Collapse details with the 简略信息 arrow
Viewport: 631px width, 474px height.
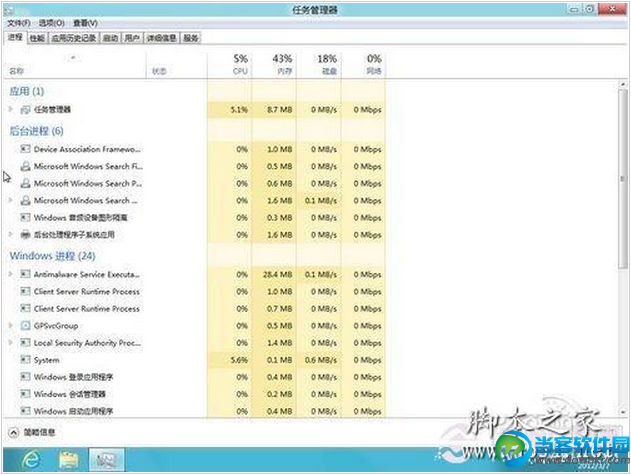13,433
